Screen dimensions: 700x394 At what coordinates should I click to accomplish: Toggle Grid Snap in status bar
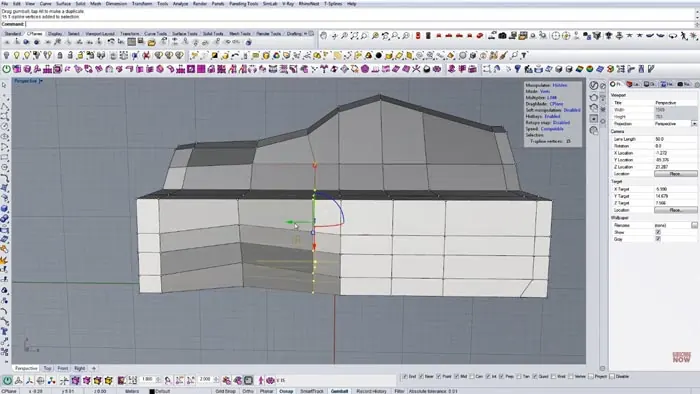[225, 391]
